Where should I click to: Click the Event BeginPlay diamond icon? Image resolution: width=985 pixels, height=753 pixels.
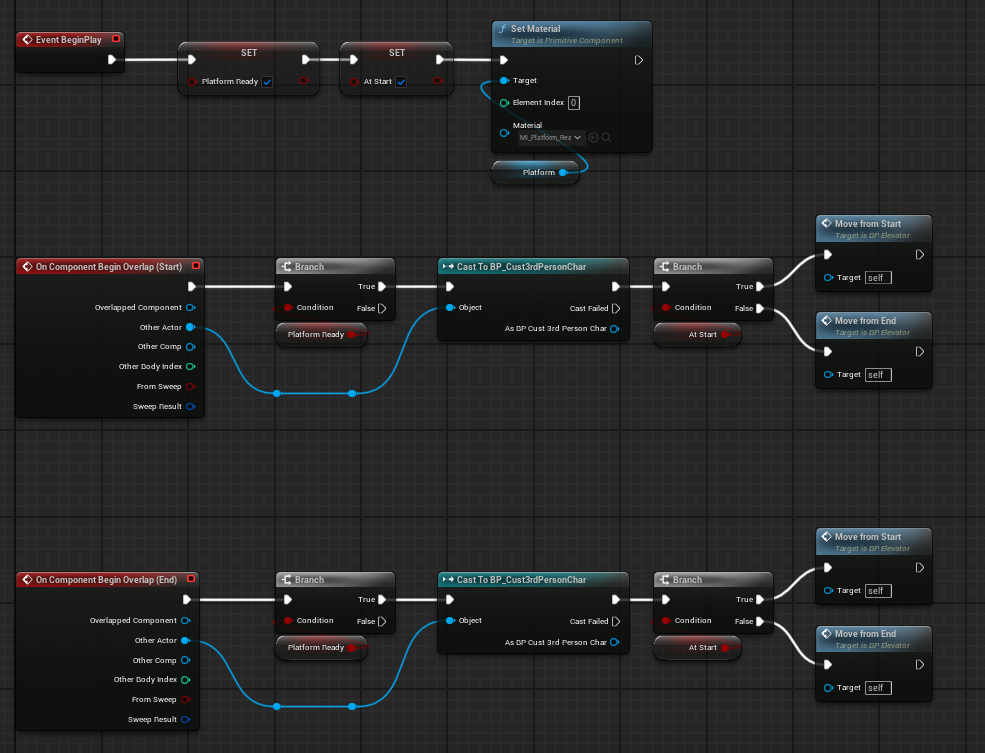click(x=27, y=40)
